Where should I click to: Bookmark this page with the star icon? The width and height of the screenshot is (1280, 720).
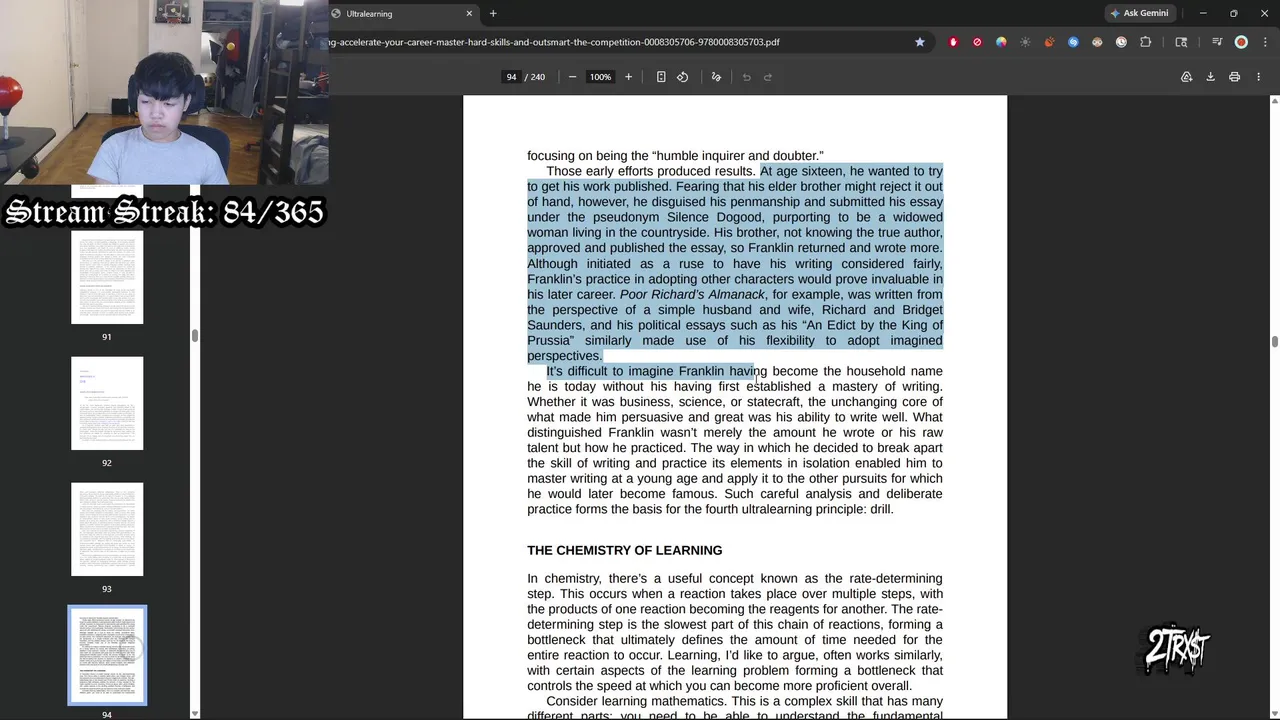point(920,42)
